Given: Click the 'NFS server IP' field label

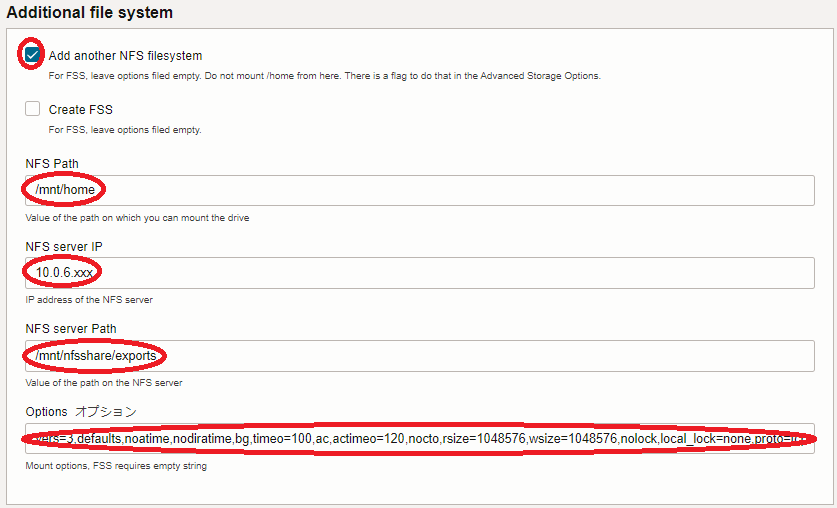Looking at the screenshot, I should pos(64,246).
